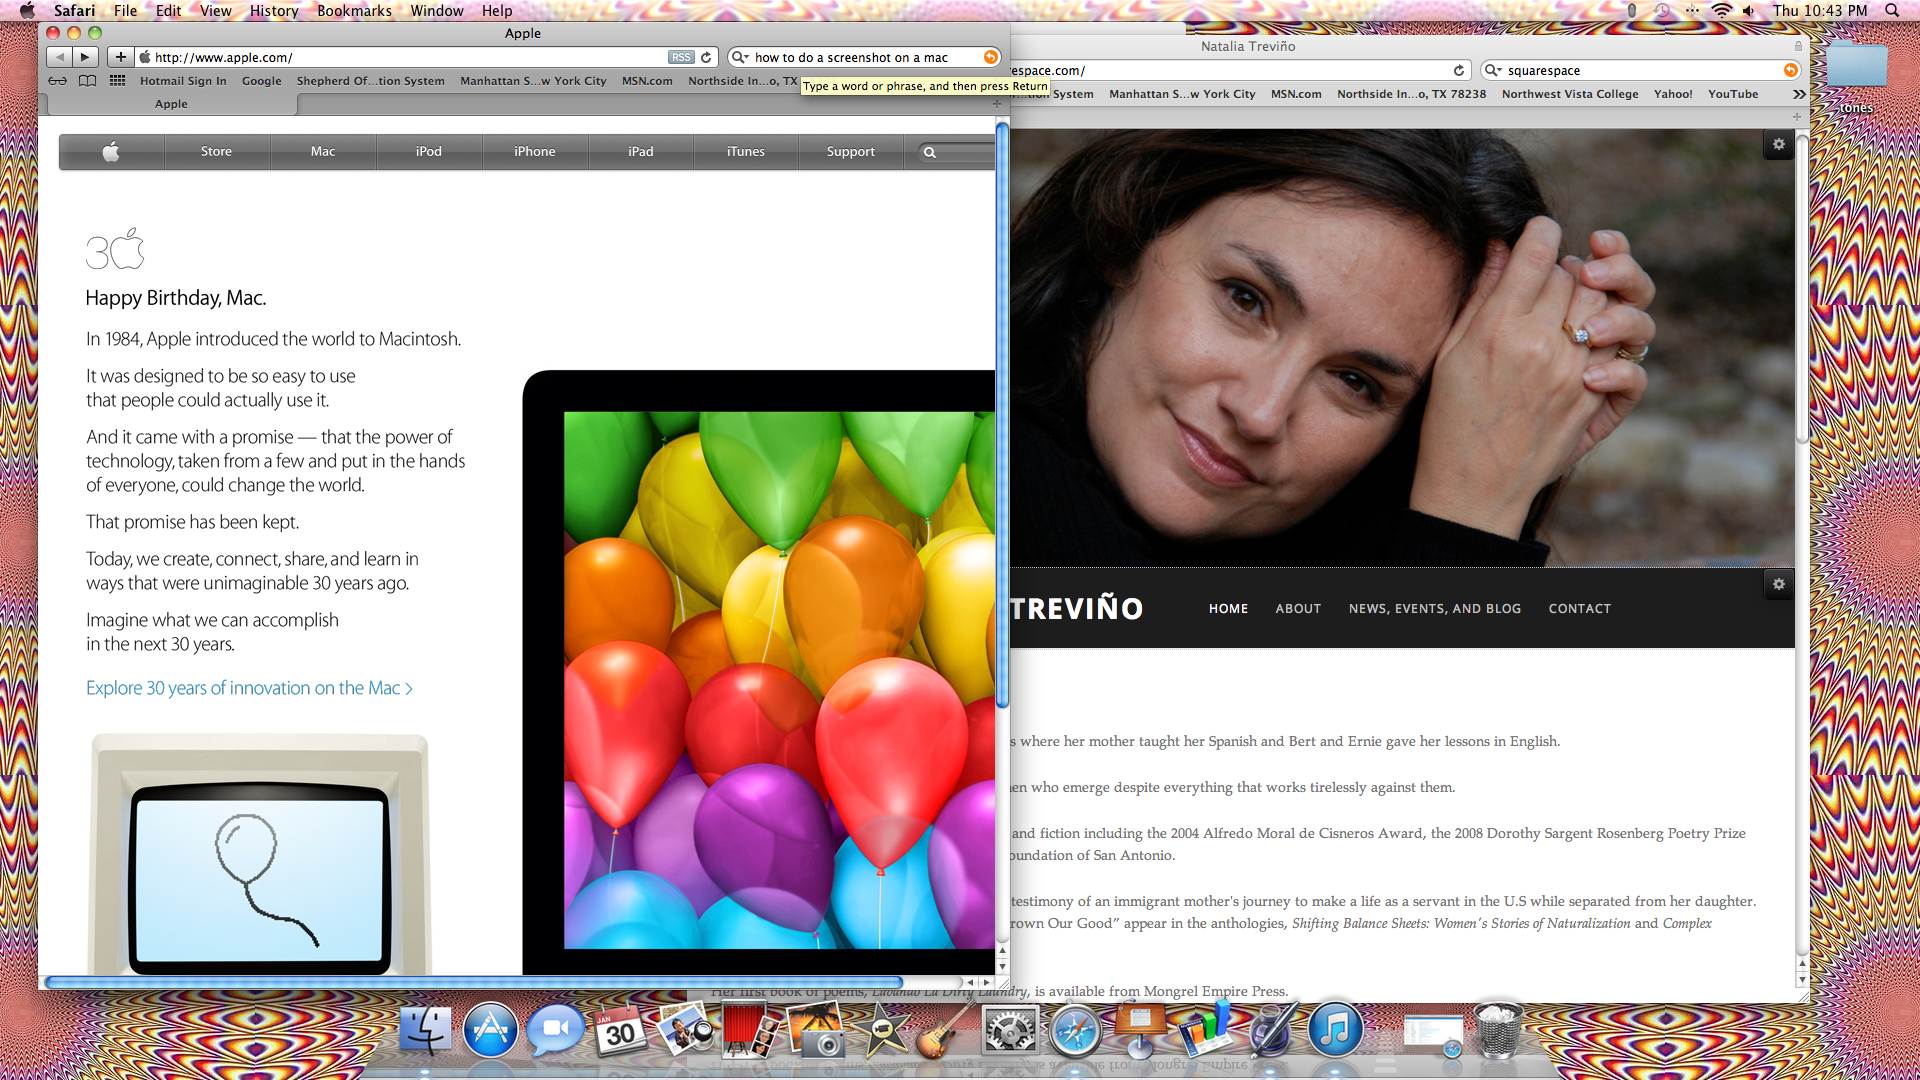The width and height of the screenshot is (1920, 1080).
Task: Click the vertical scrollbar in the Apple window
Action: pos(1002,415)
